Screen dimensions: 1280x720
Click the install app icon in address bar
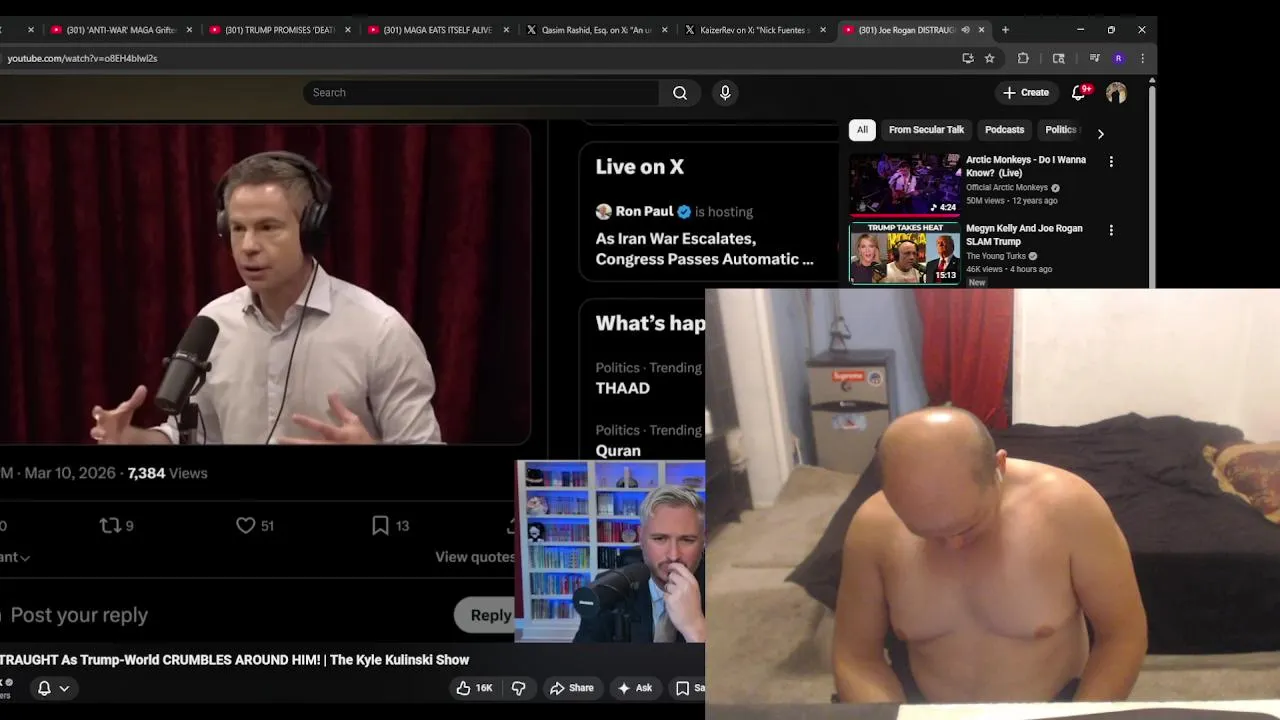pos(967,58)
